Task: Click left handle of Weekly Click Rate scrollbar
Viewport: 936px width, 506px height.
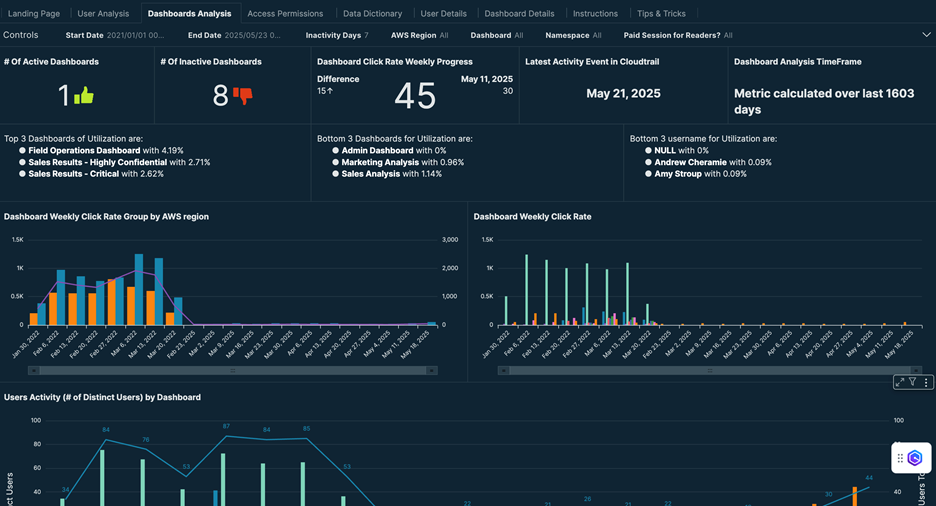Action: pos(504,371)
